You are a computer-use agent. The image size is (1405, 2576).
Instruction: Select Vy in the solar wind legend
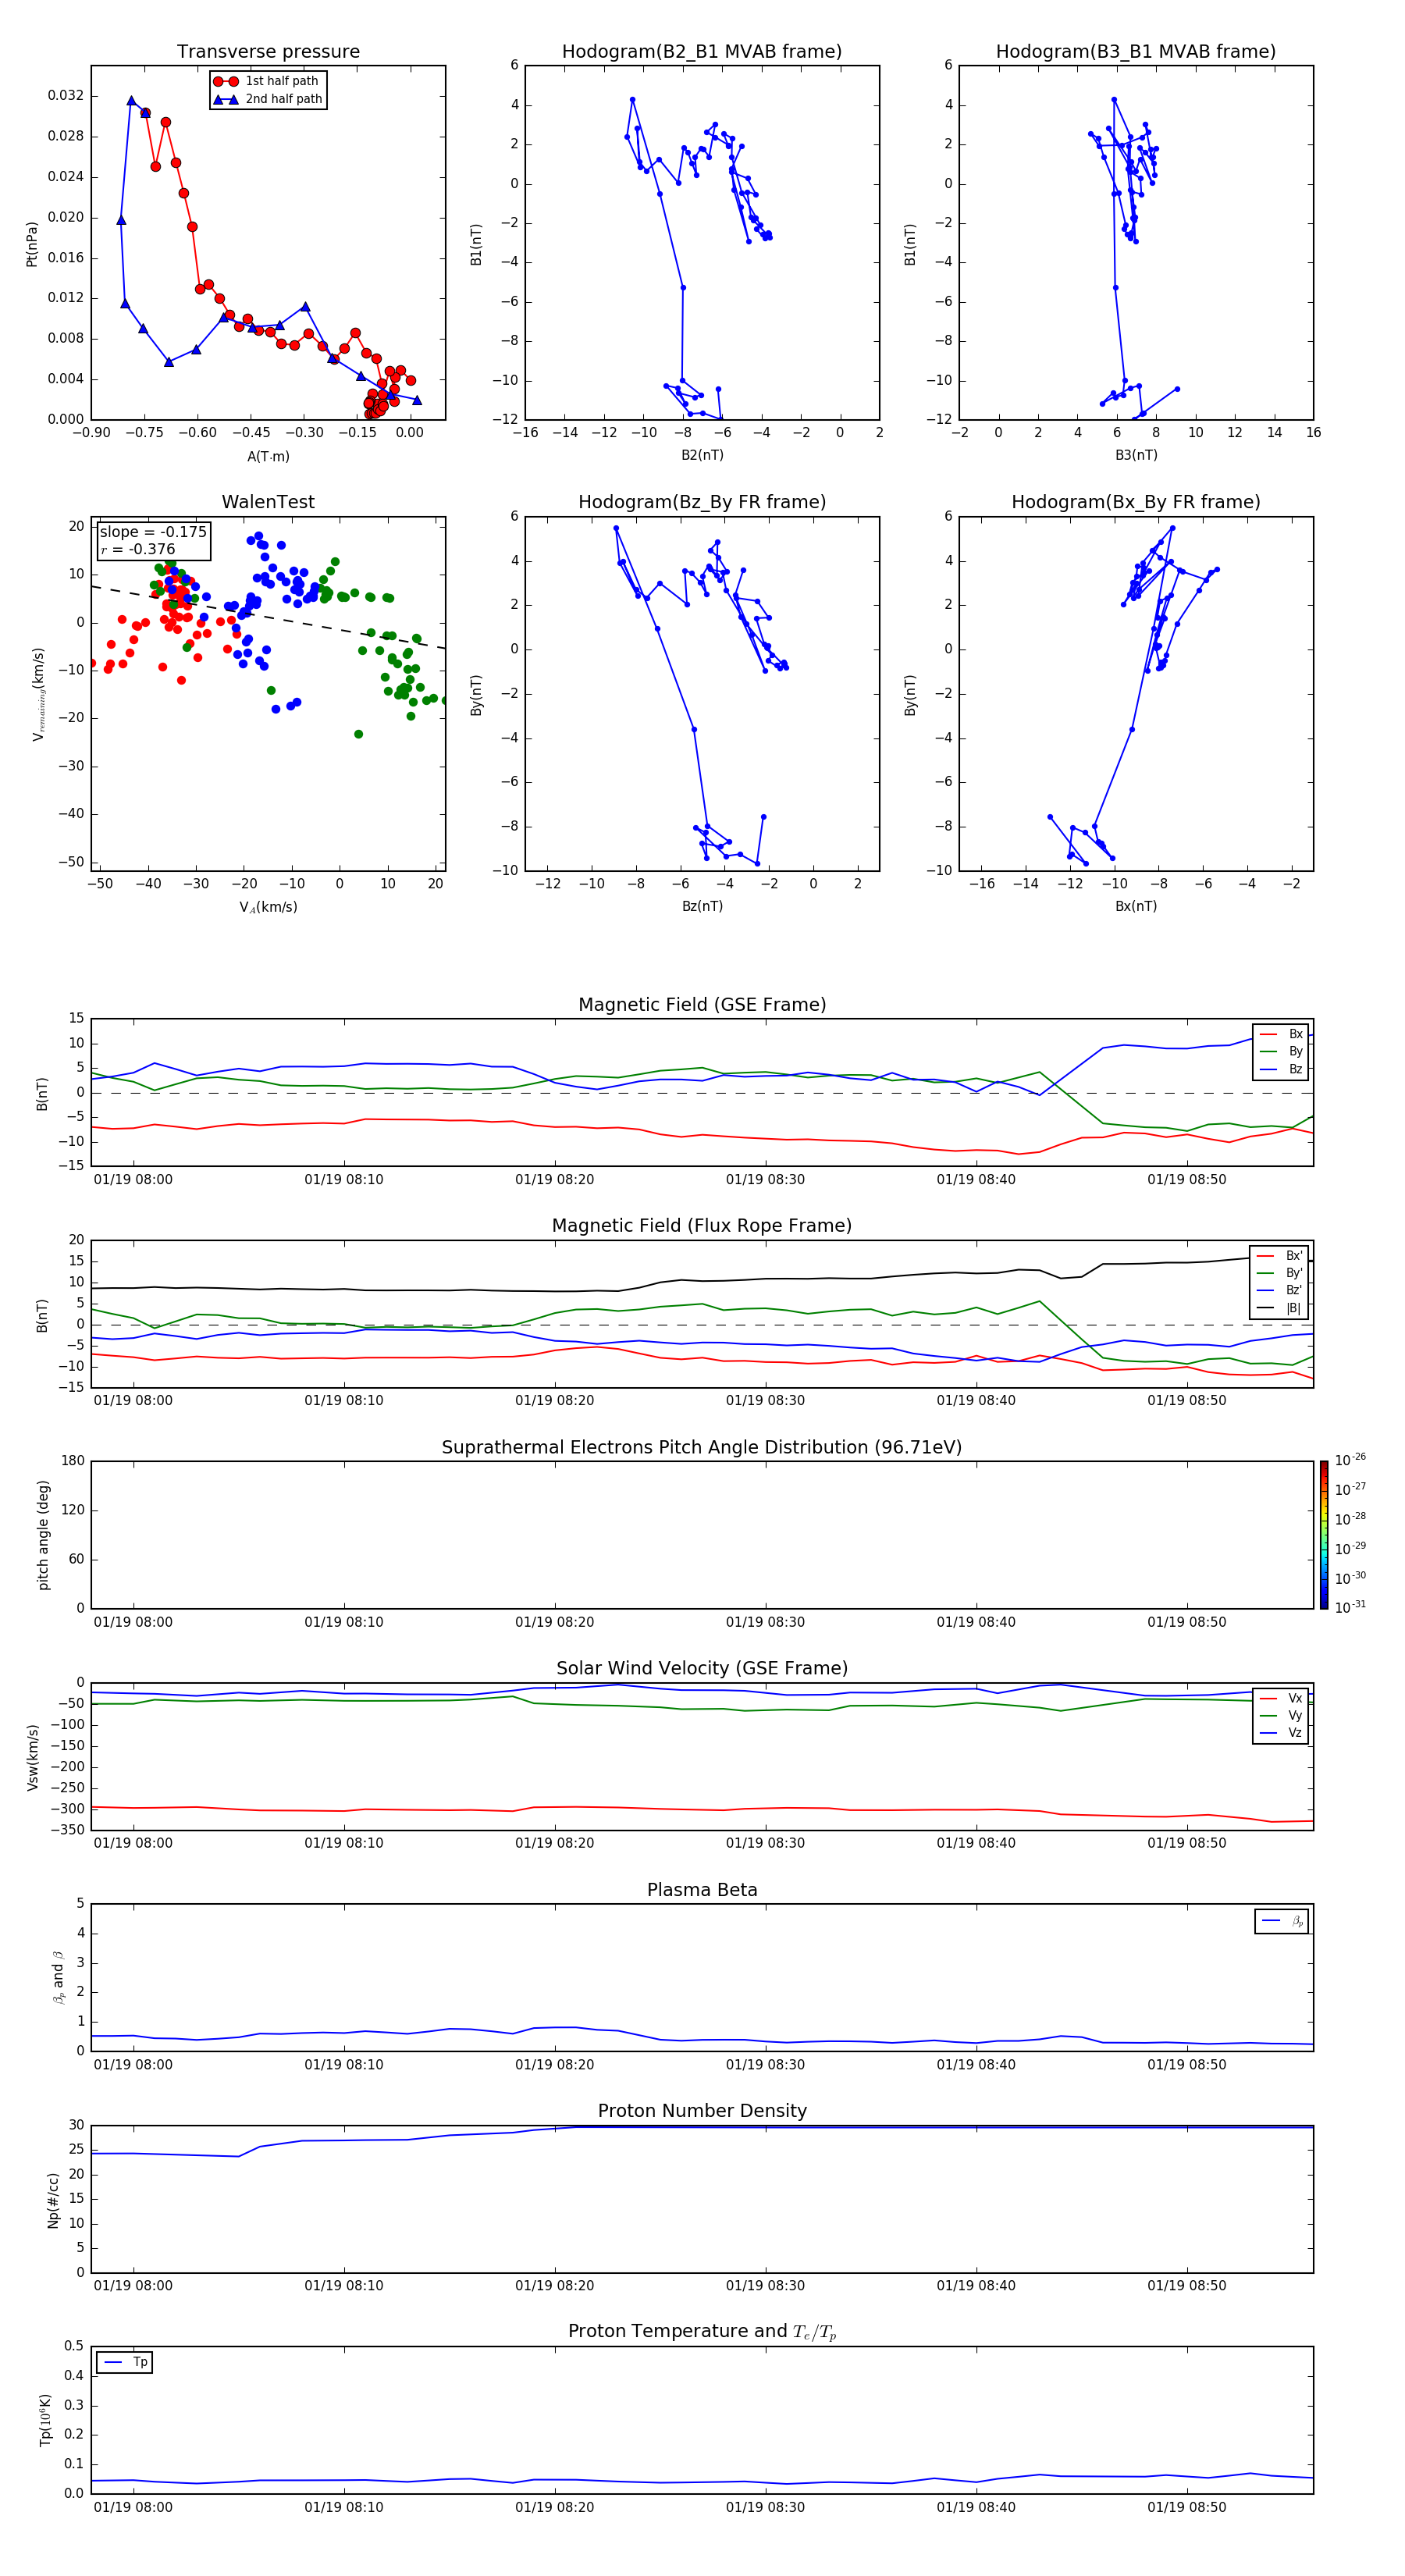[x=1281, y=1716]
